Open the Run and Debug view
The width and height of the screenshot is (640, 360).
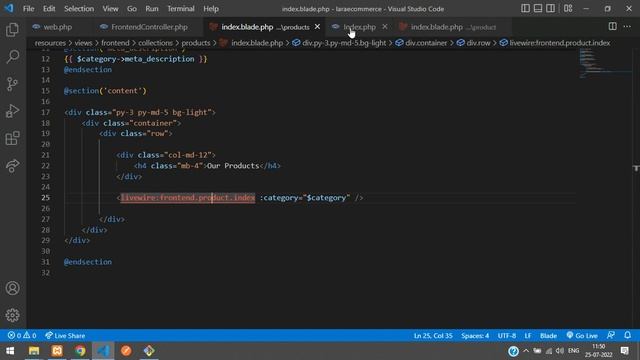click(x=12, y=111)
